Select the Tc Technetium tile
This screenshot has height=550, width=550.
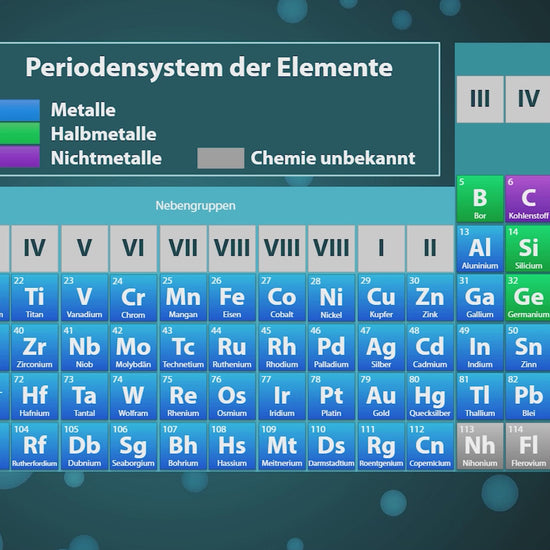tap(183, 347)
